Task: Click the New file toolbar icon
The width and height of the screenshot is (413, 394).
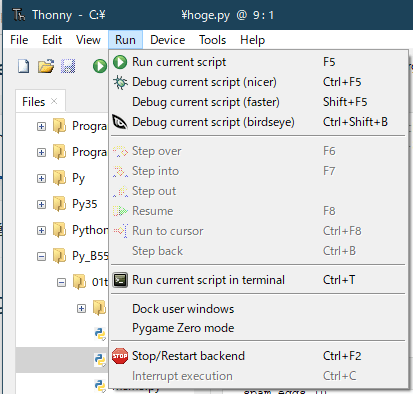Action: 23,66
